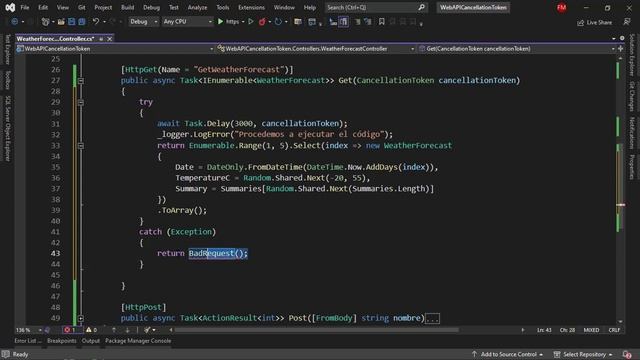Open the WeatherForecastController type navigation dropdown

[x=316, y=49]
